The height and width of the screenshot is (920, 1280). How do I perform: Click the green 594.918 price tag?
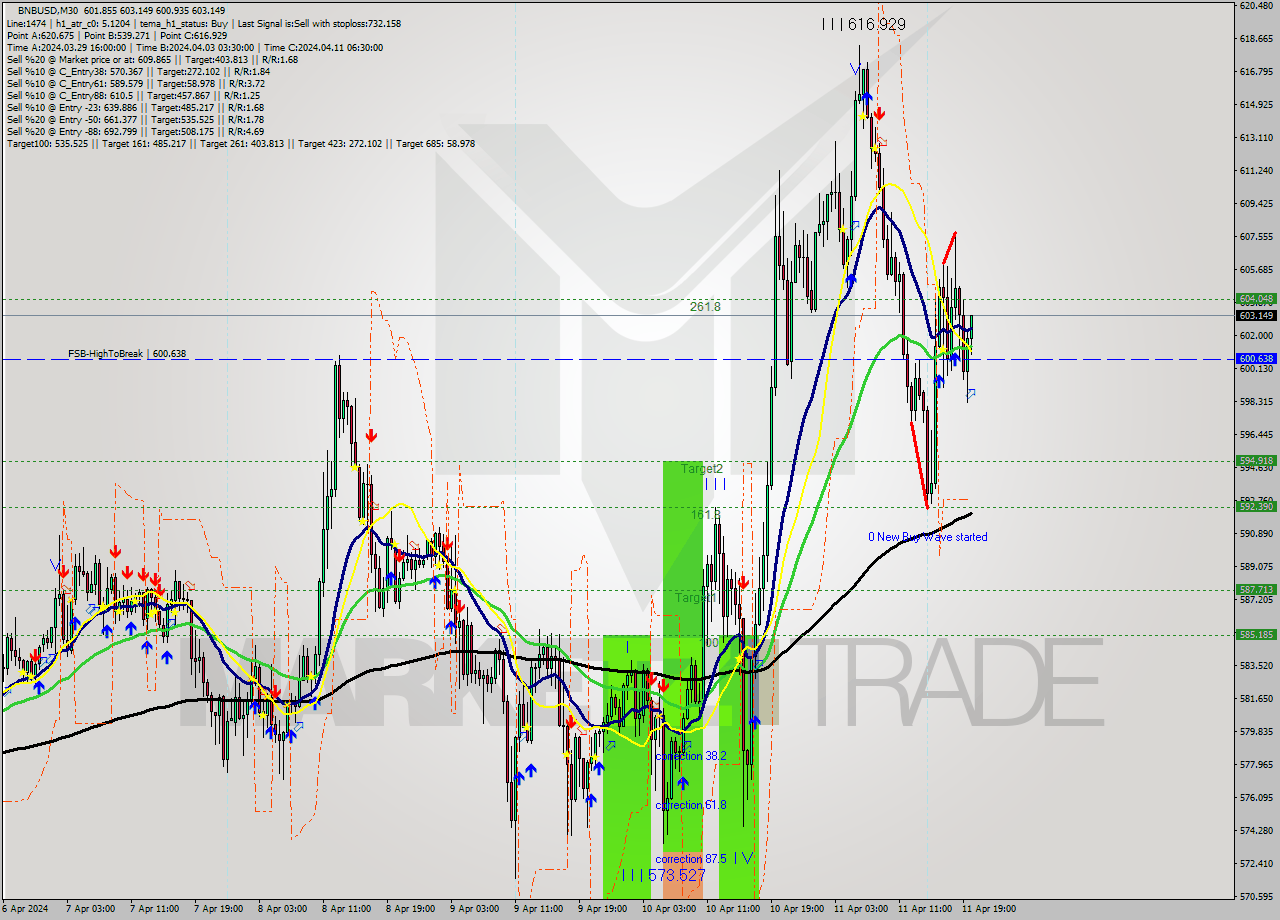pos(1256,461)
